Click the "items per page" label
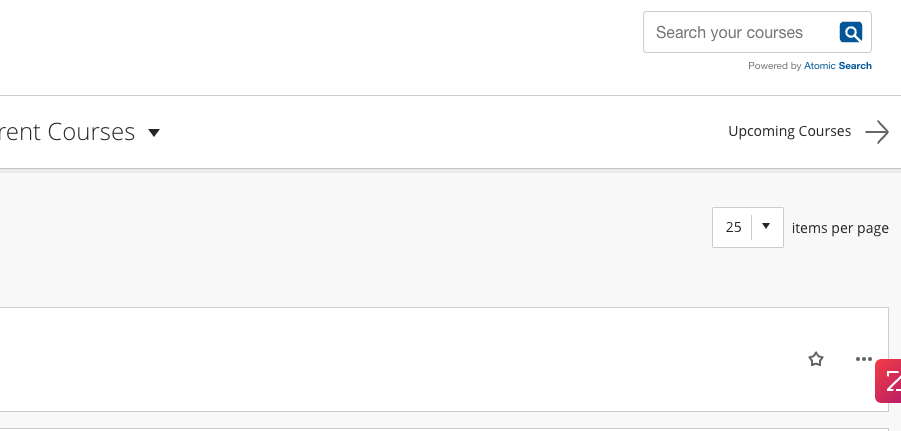 coord(840,228)
